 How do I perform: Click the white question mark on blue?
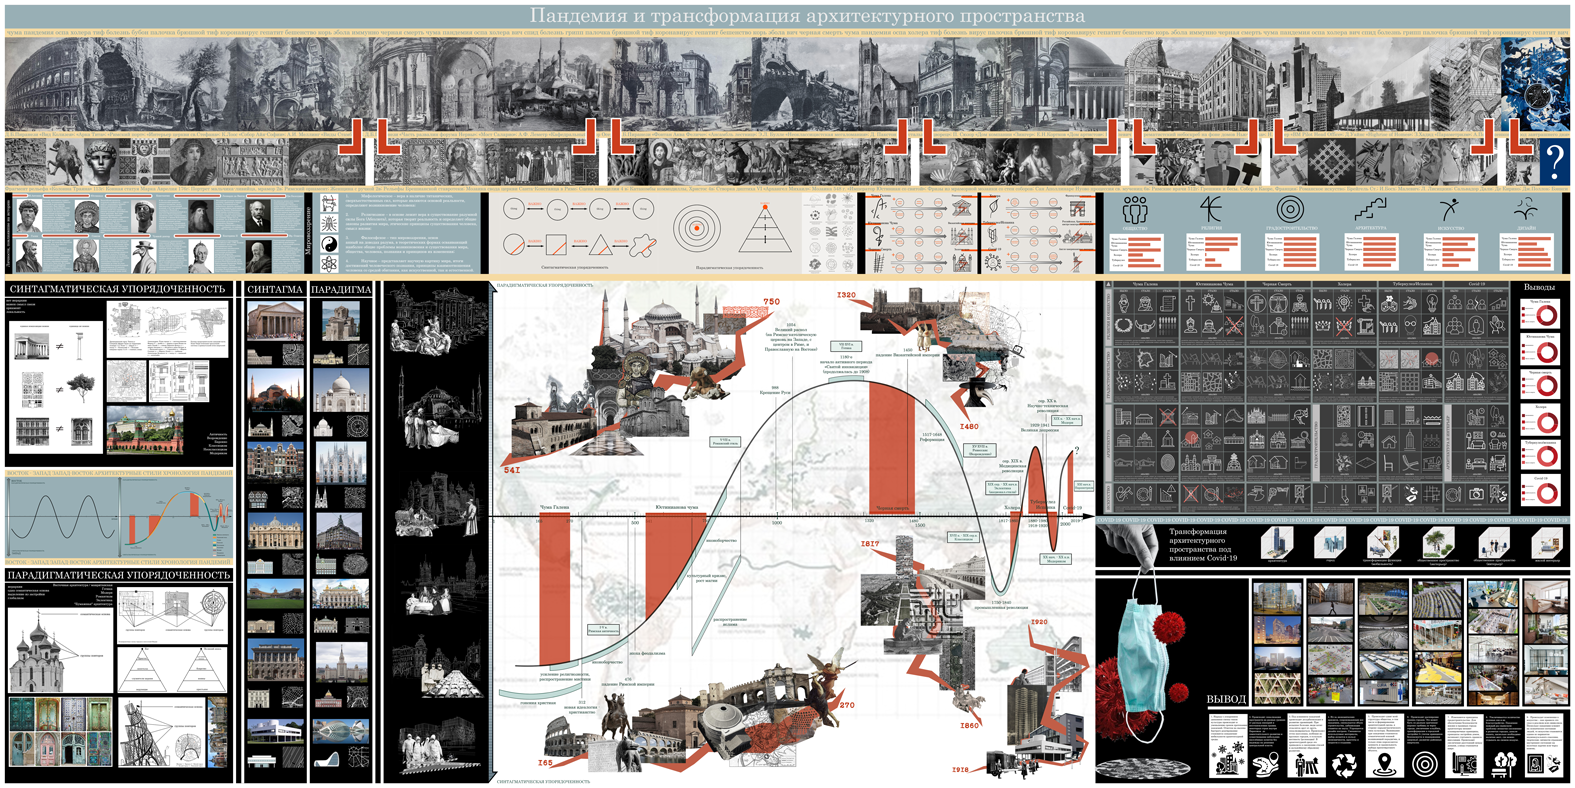pos(1553,162)
